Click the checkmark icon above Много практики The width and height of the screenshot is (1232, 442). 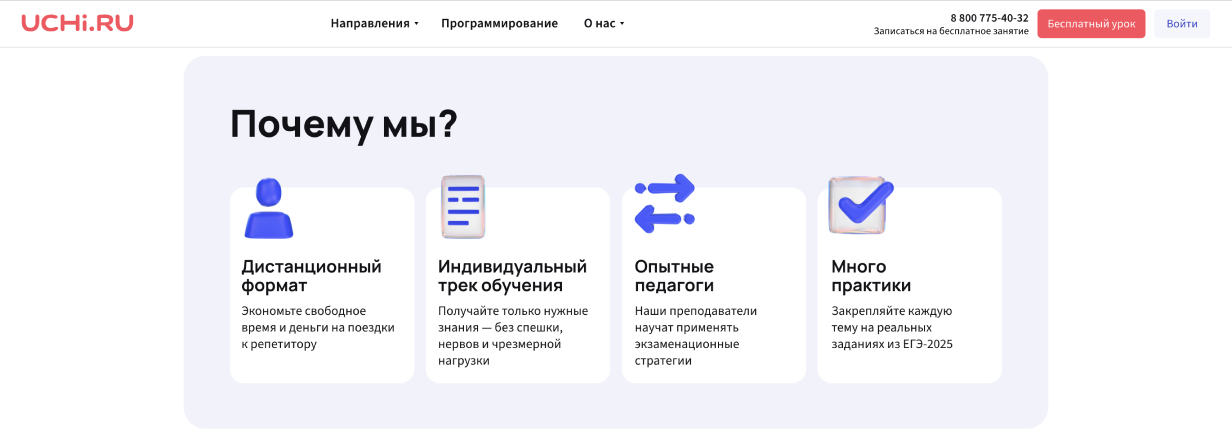860,205
